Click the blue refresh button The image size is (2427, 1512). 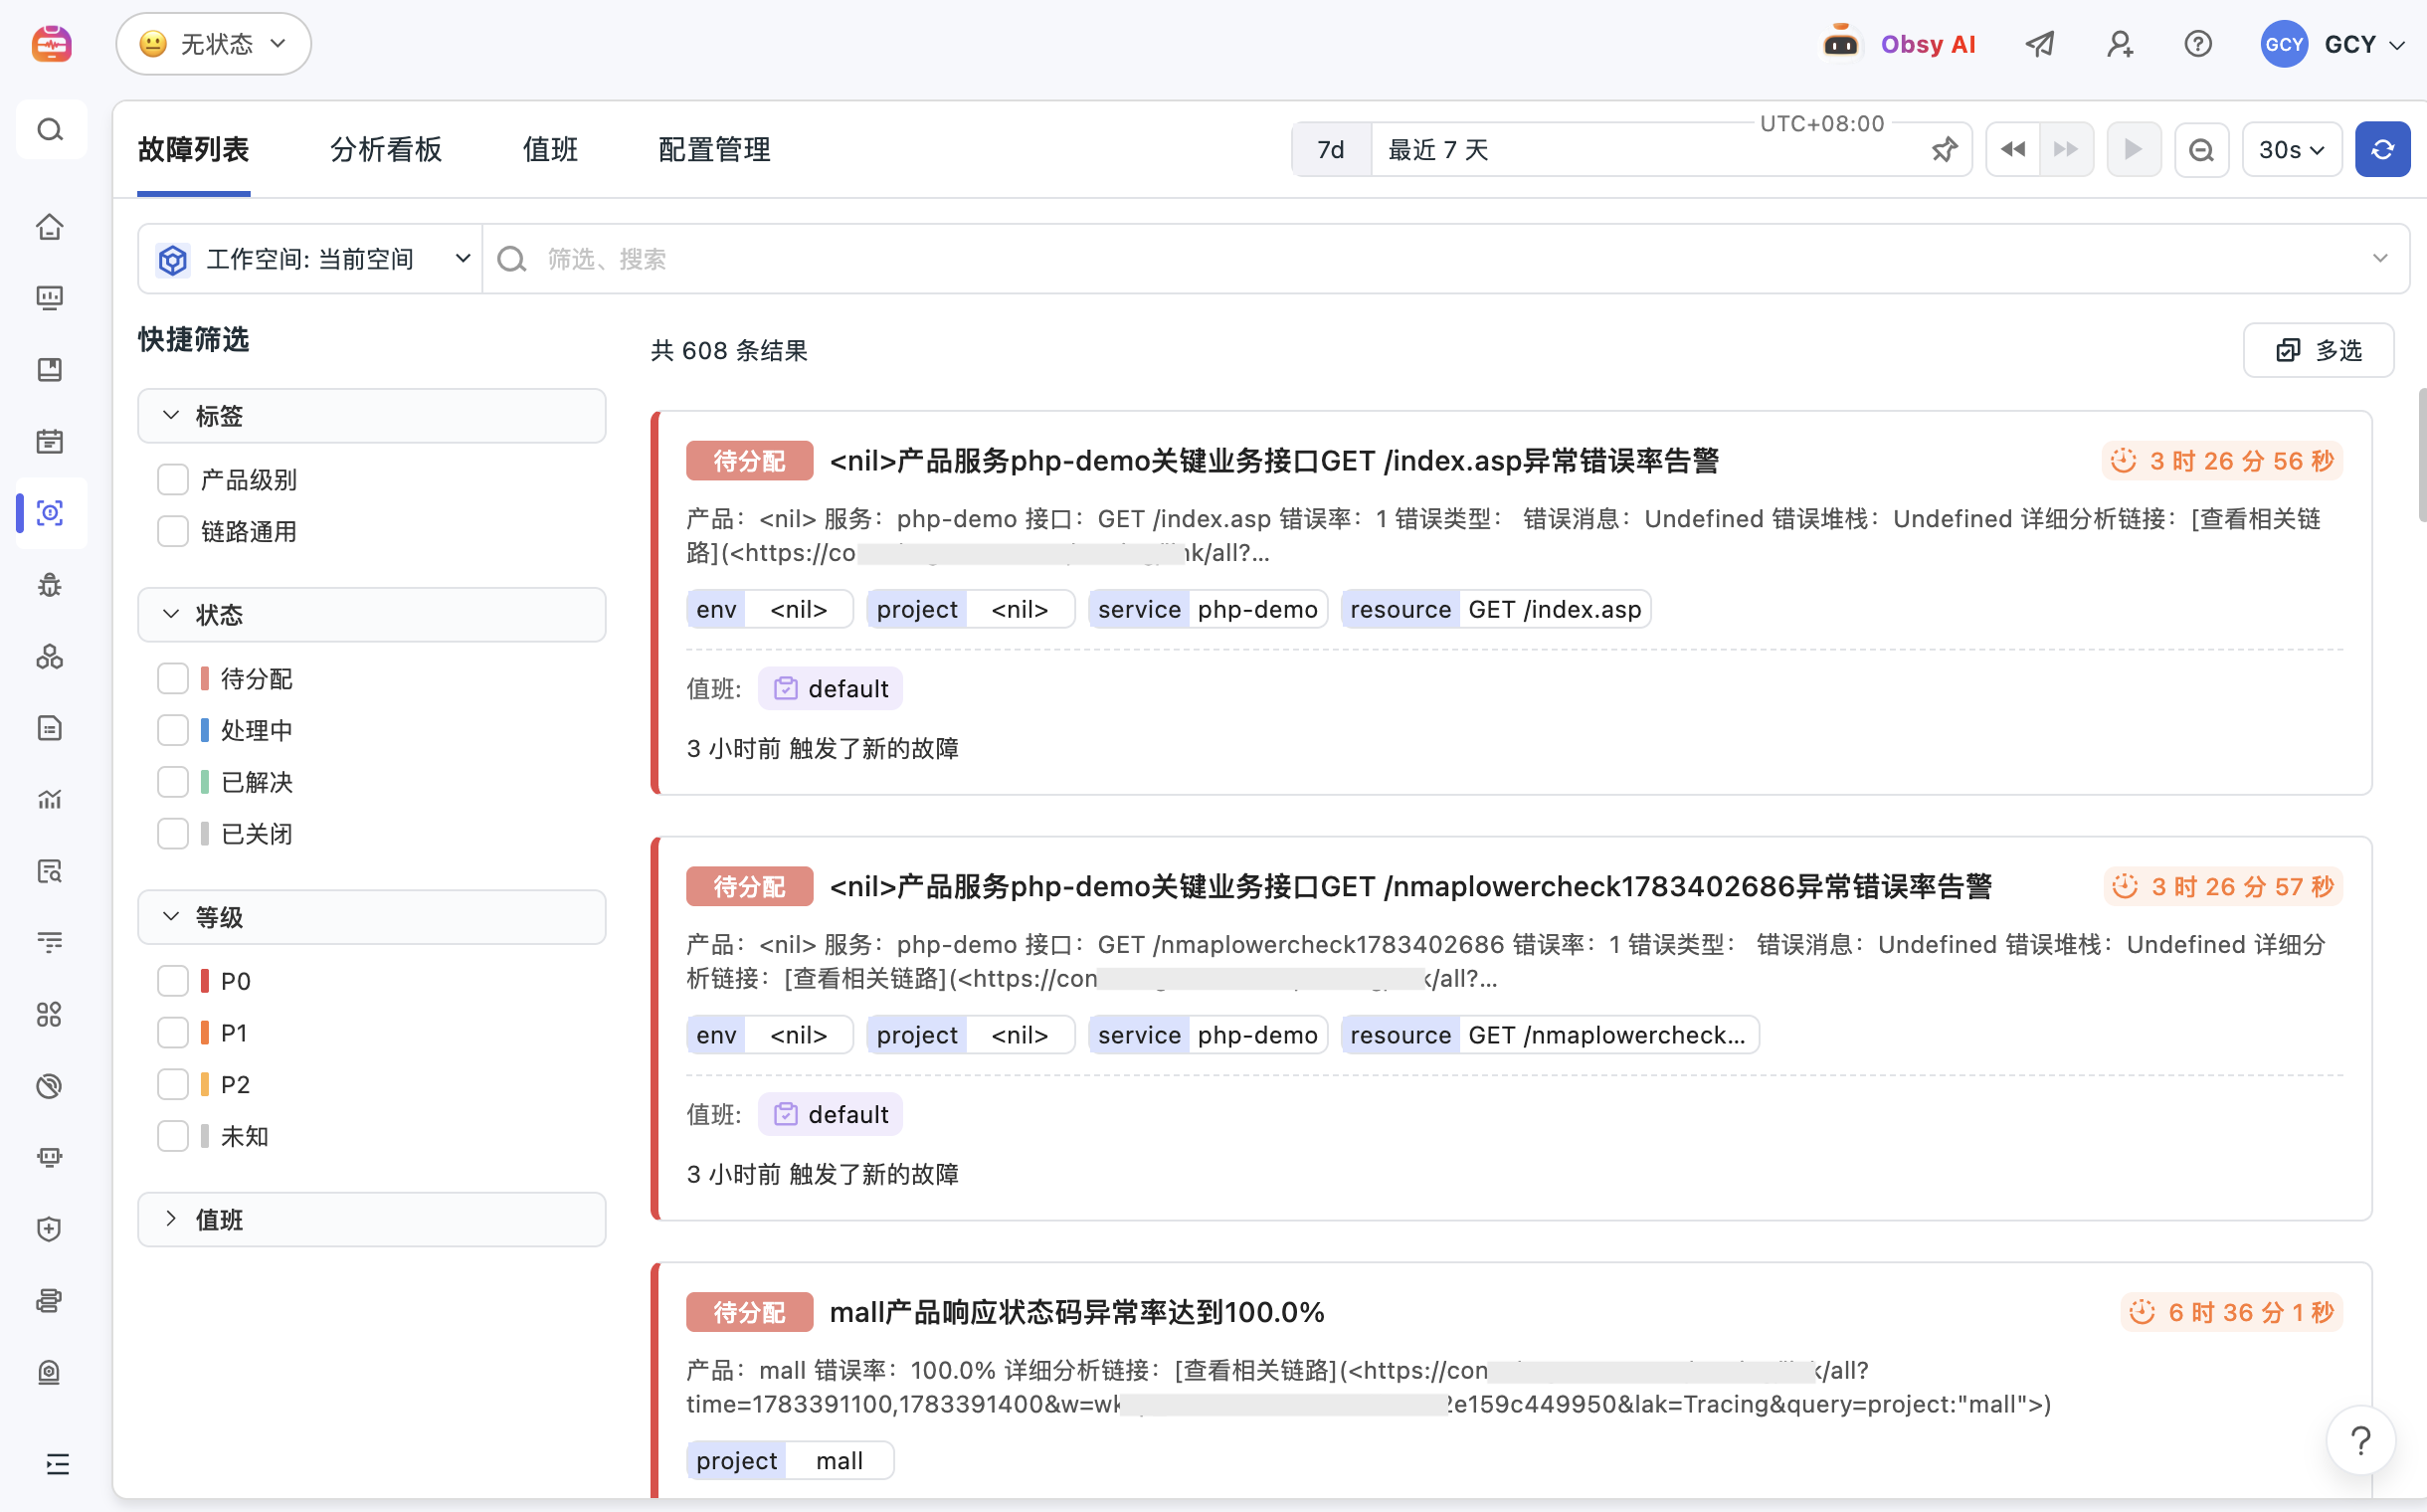(2382, 150)
